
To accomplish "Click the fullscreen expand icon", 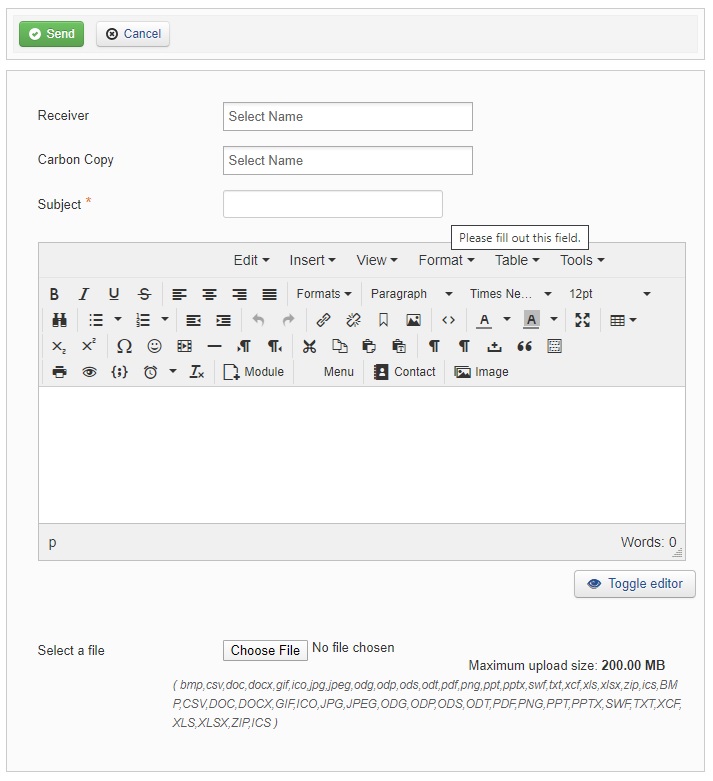I will coord(582,320).
